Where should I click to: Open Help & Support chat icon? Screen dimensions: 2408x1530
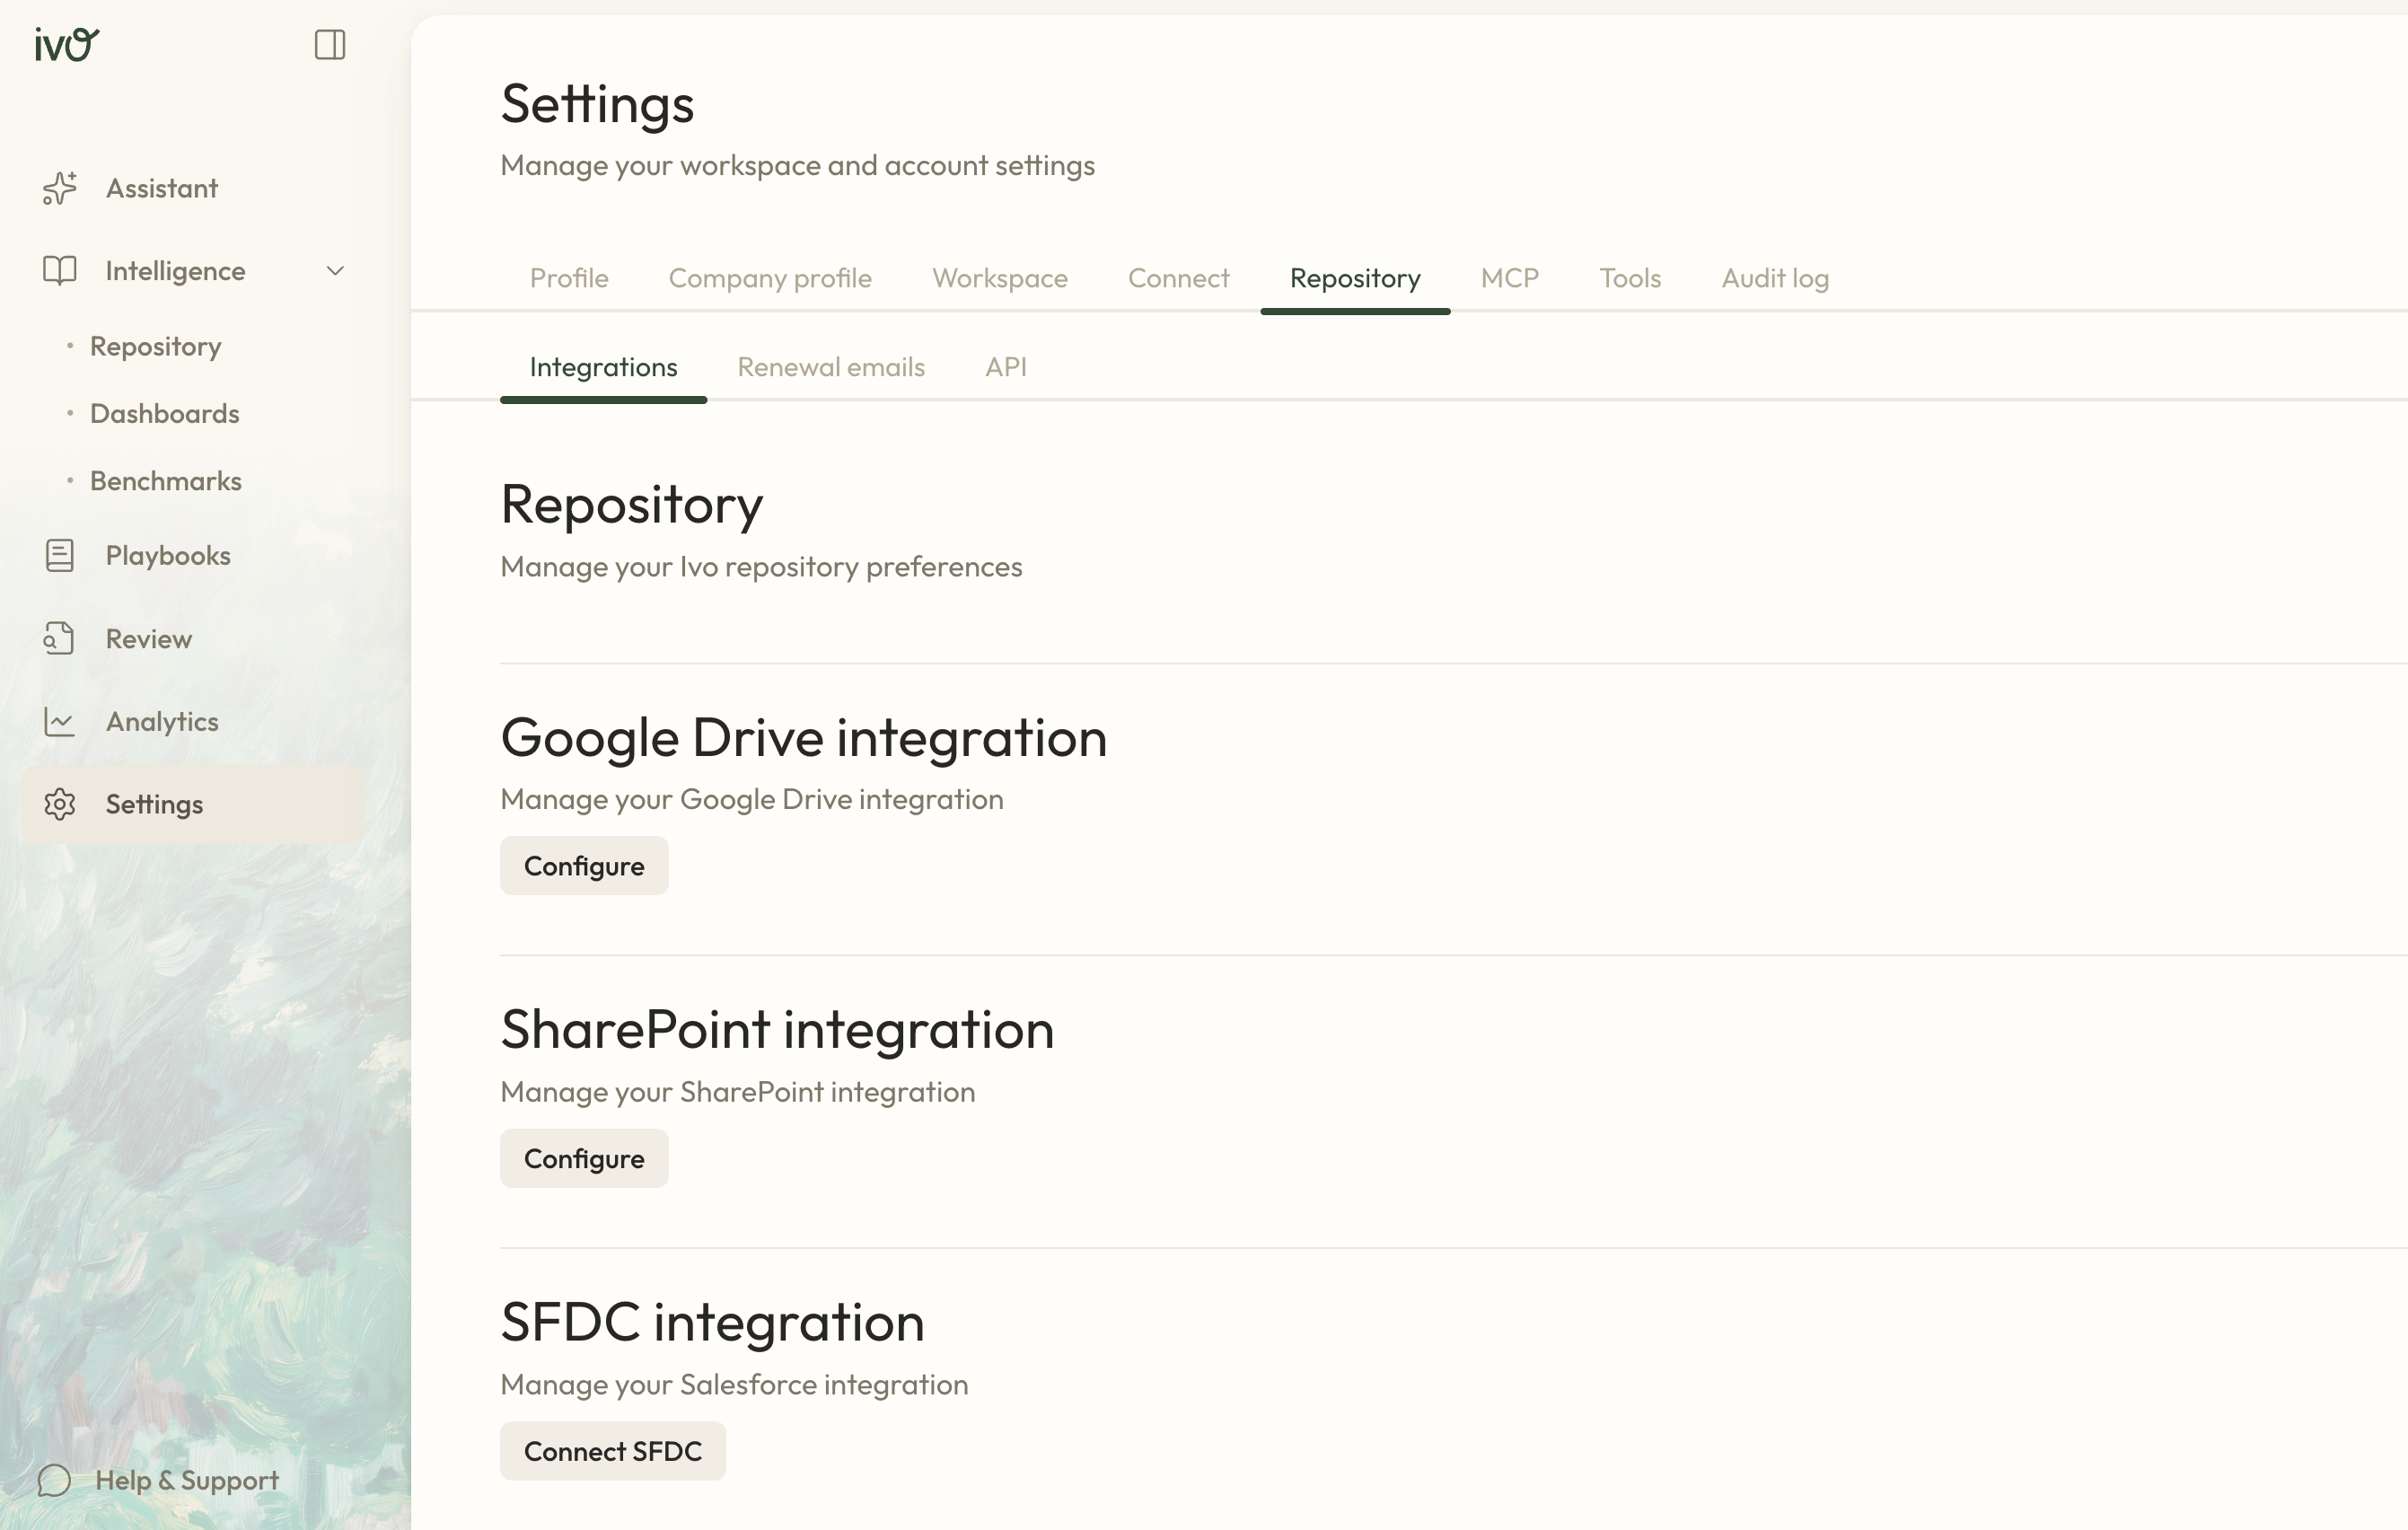pos(54,1481)
